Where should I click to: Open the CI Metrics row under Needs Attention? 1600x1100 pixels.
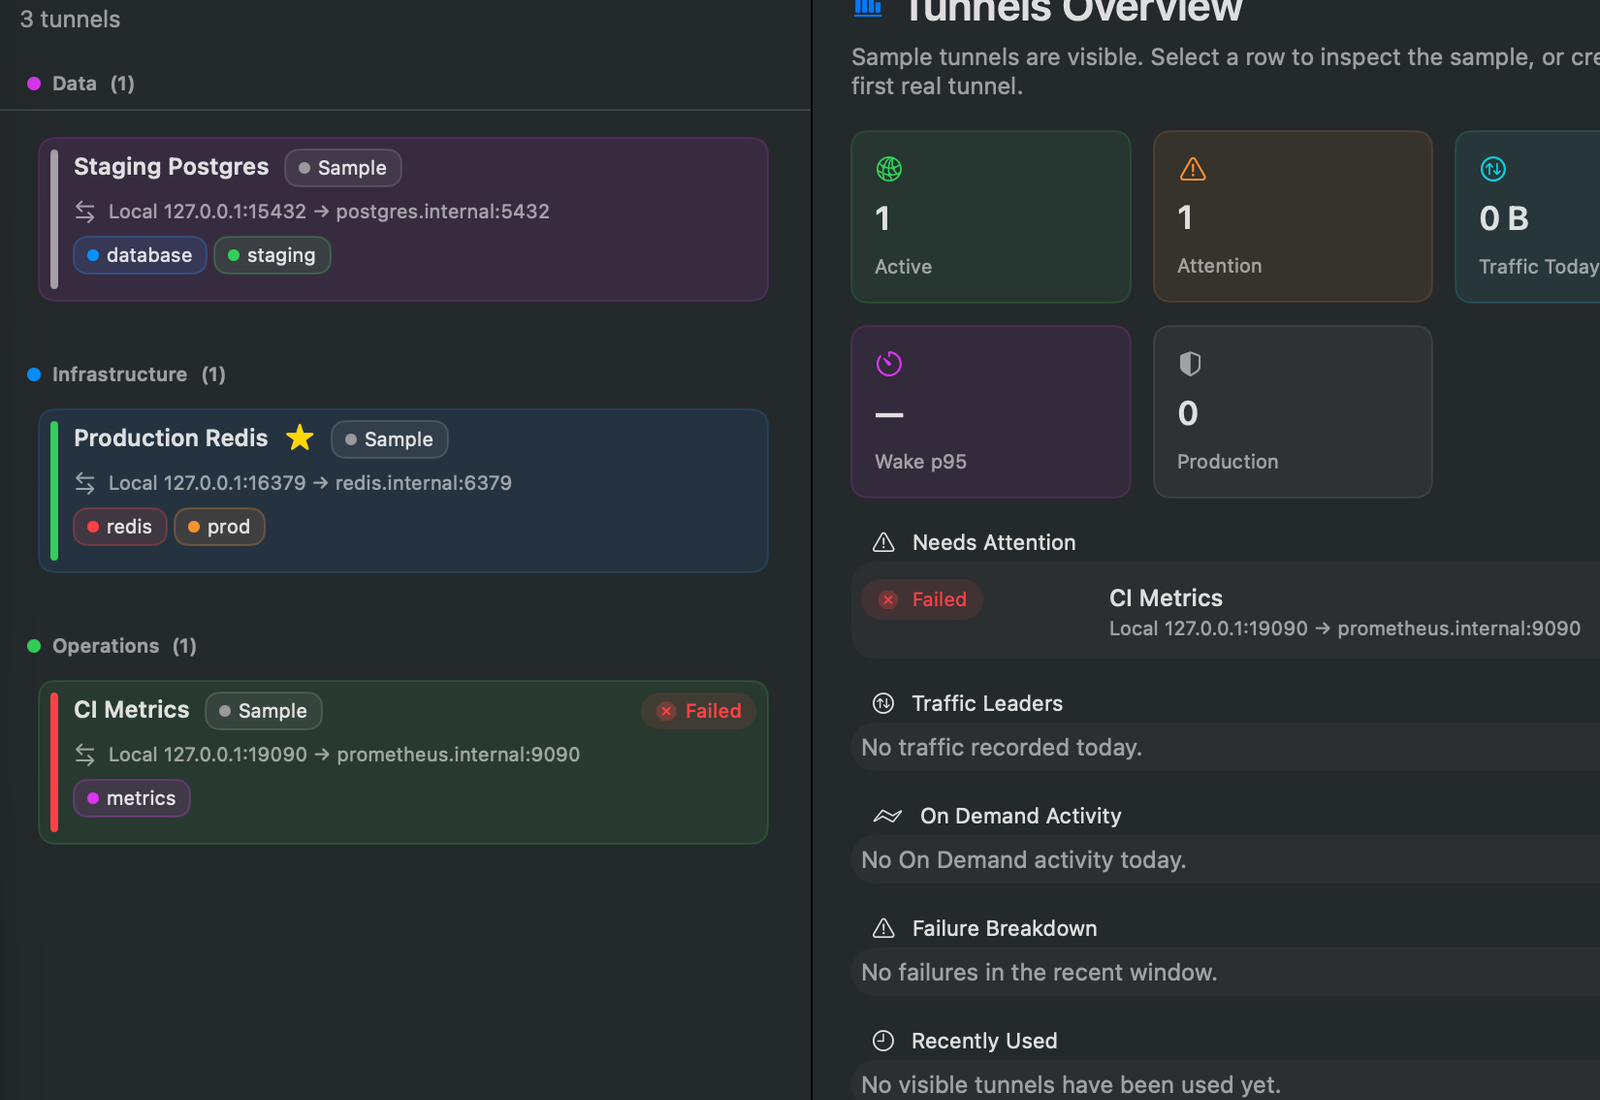point(1226,611)
